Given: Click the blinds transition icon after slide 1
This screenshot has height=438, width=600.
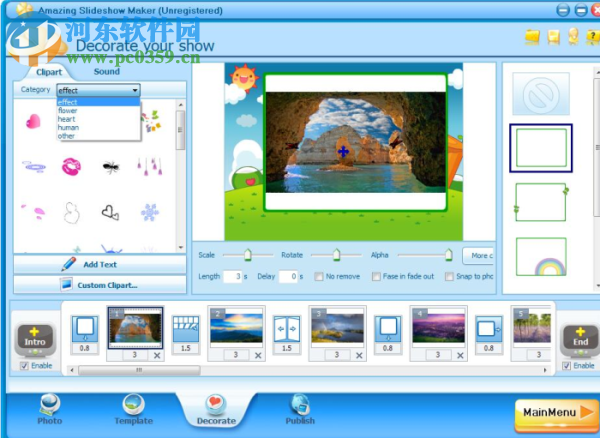Looking at the screenshot, I should point(186,329).
